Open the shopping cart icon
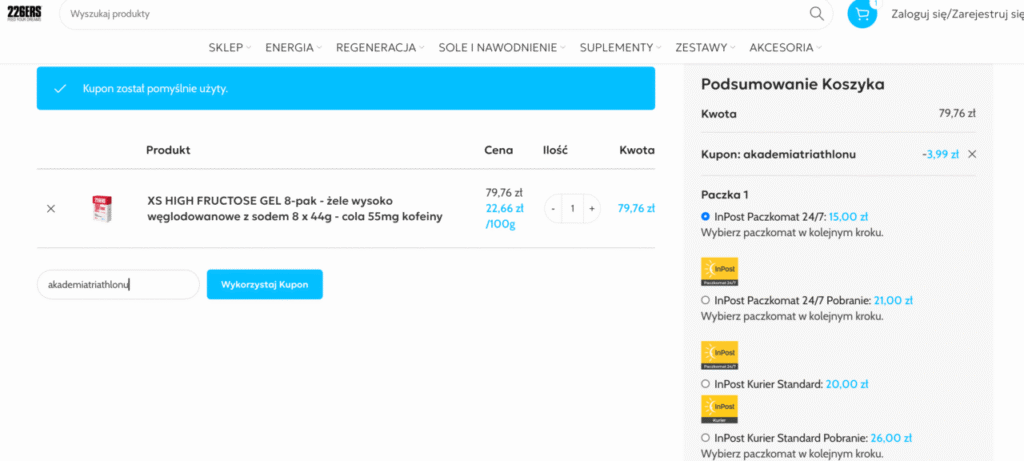Viewport: 1024px width, 461px height. 861,14
